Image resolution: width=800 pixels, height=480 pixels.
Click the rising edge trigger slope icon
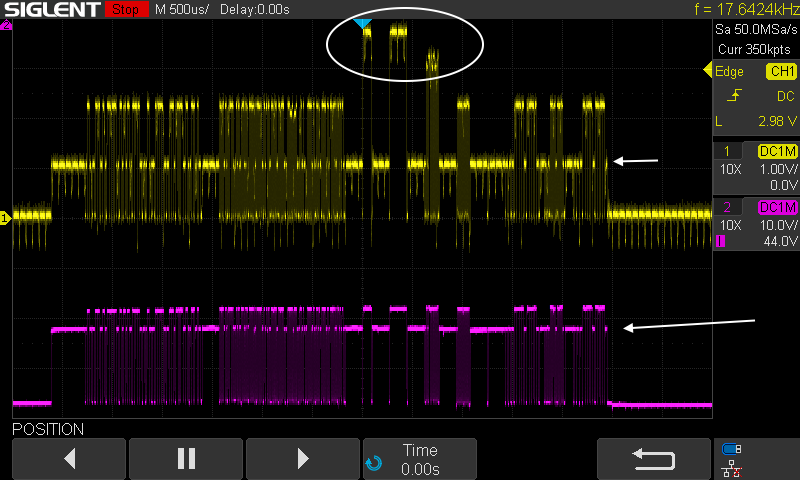(x=734, y=95)
